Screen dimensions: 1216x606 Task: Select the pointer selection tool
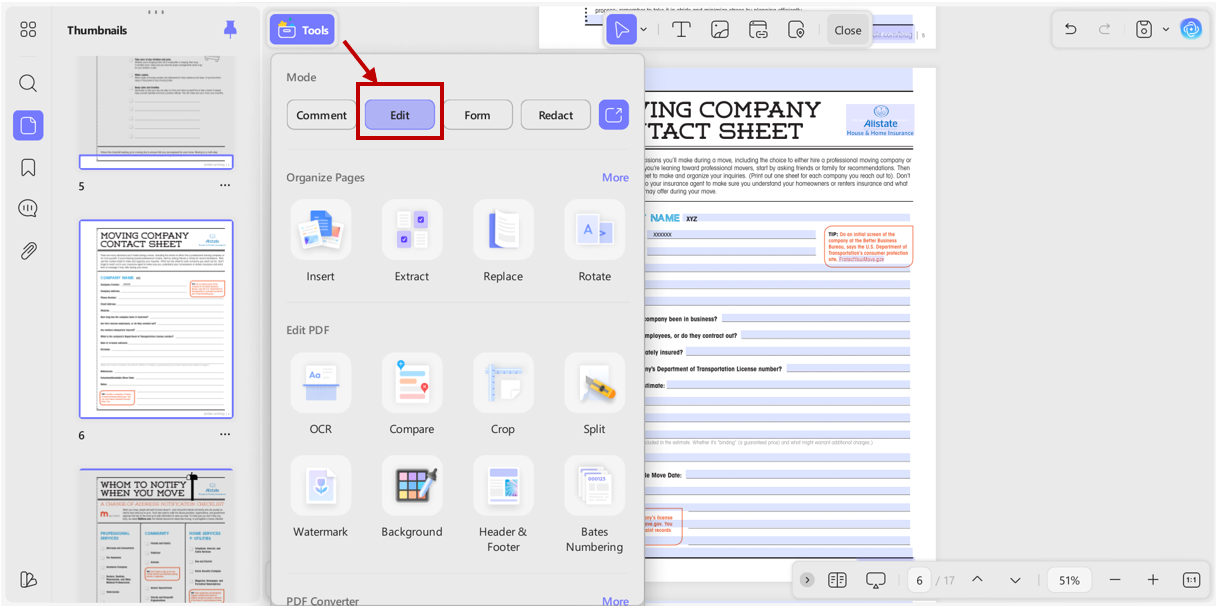[x=622, y=30]
